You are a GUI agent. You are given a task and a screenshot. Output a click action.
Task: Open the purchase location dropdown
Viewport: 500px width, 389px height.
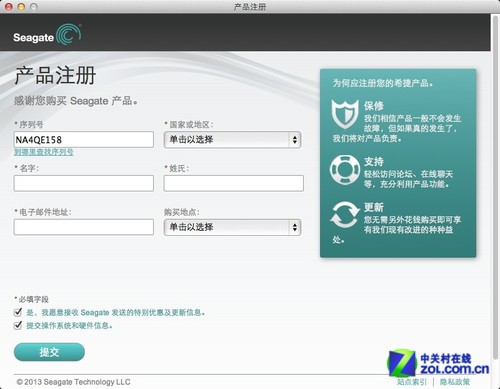(232, 227)
